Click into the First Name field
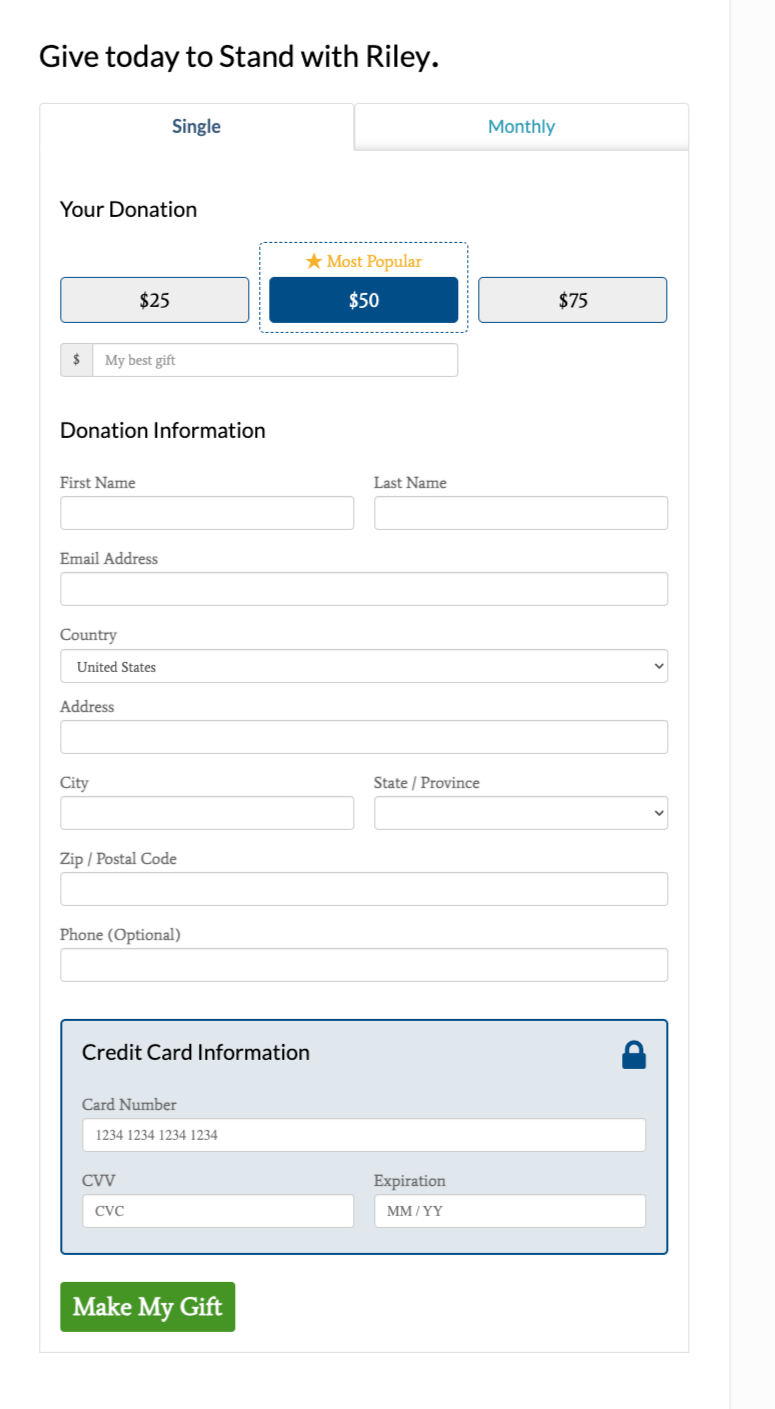Screen dimensions: 775x1409 [x=207, y=513]
